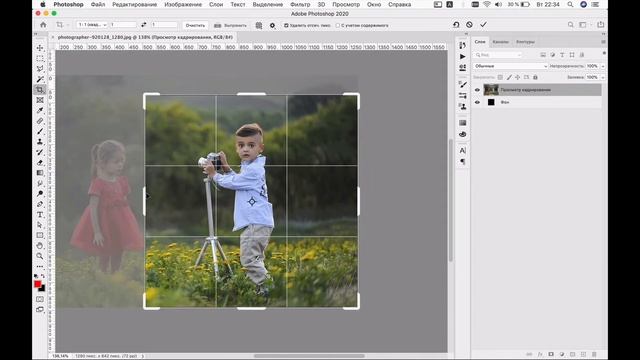The width and height of the screenshot is (640, 360).
Task: Select the Pen tool
Action: coord(40,204)
